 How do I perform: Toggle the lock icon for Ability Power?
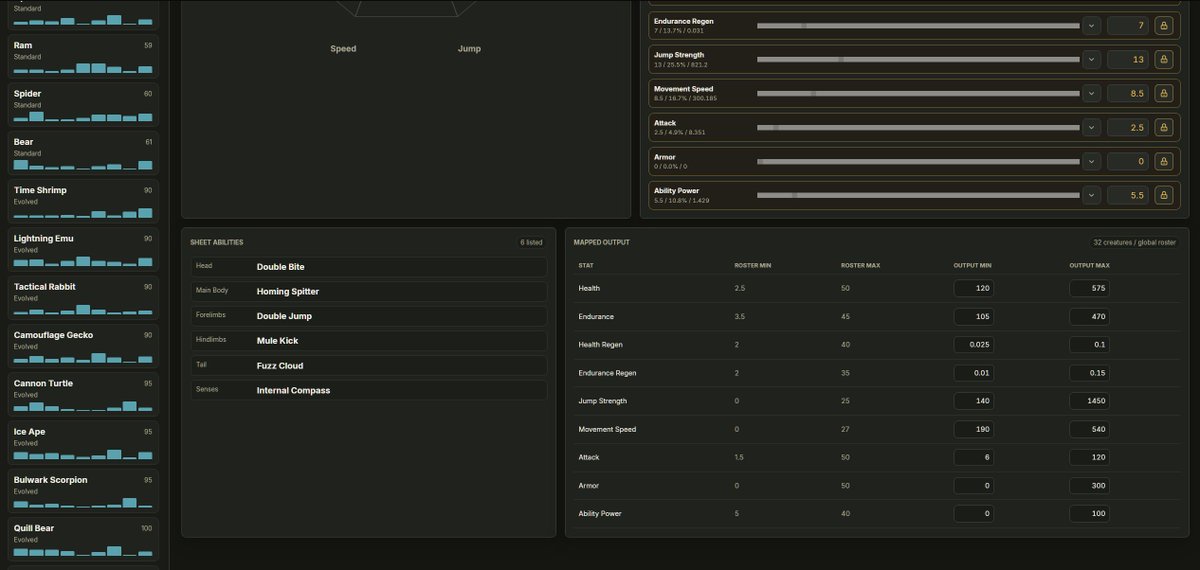(1163, 195)
